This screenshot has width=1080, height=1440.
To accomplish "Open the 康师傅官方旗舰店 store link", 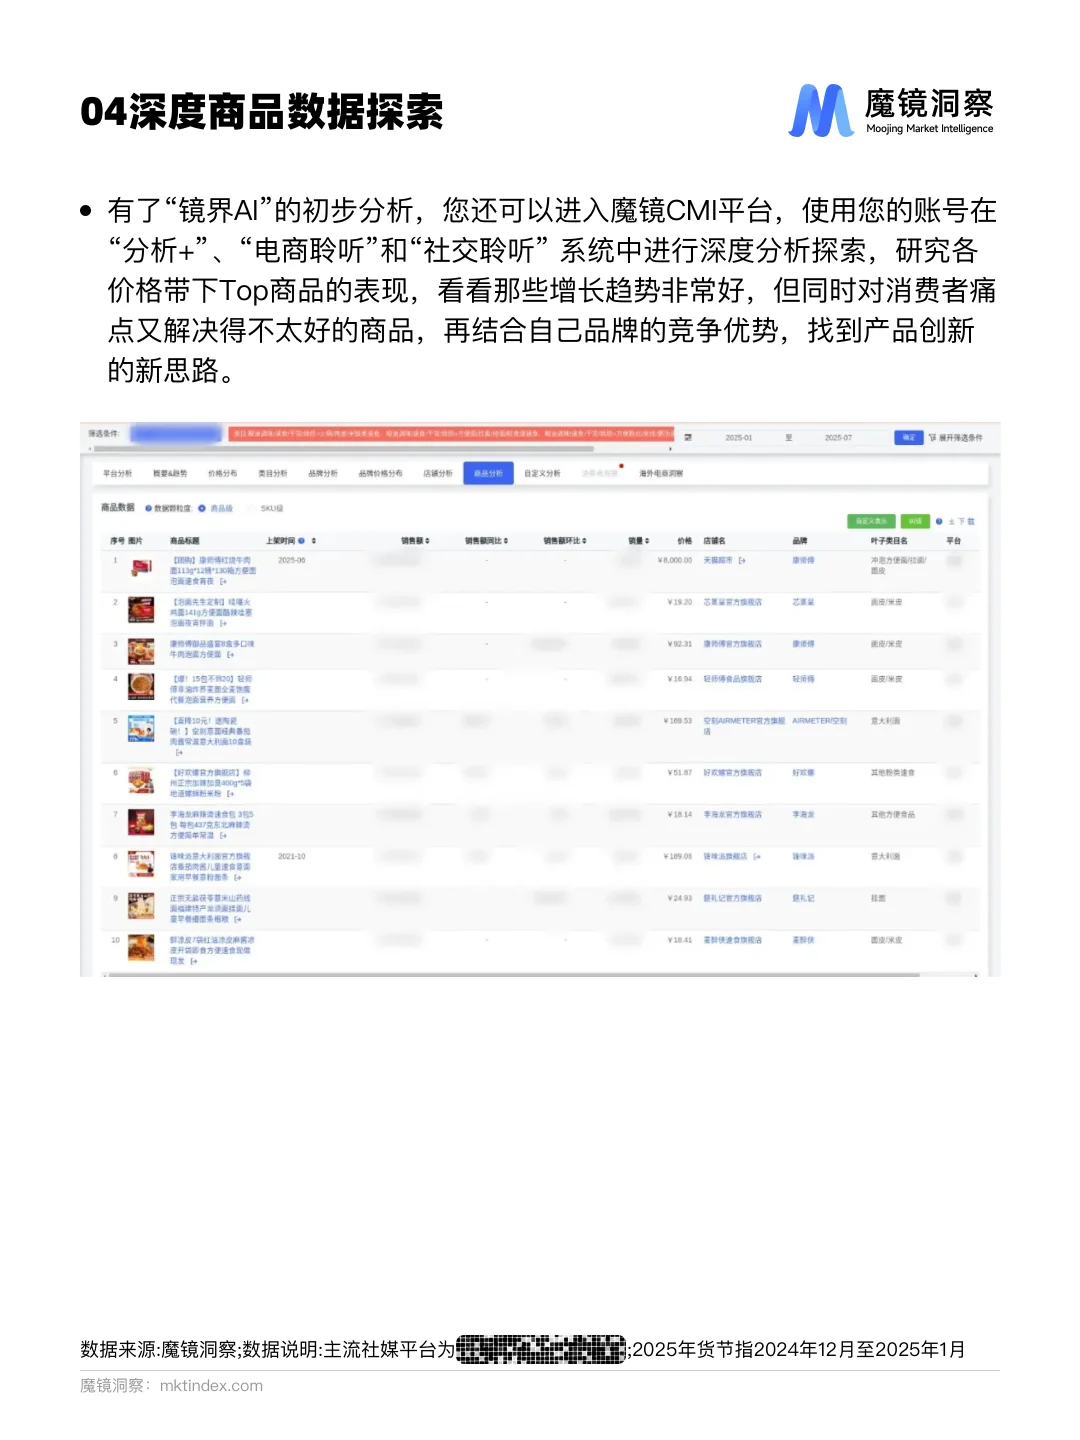I will pos(732,644).
